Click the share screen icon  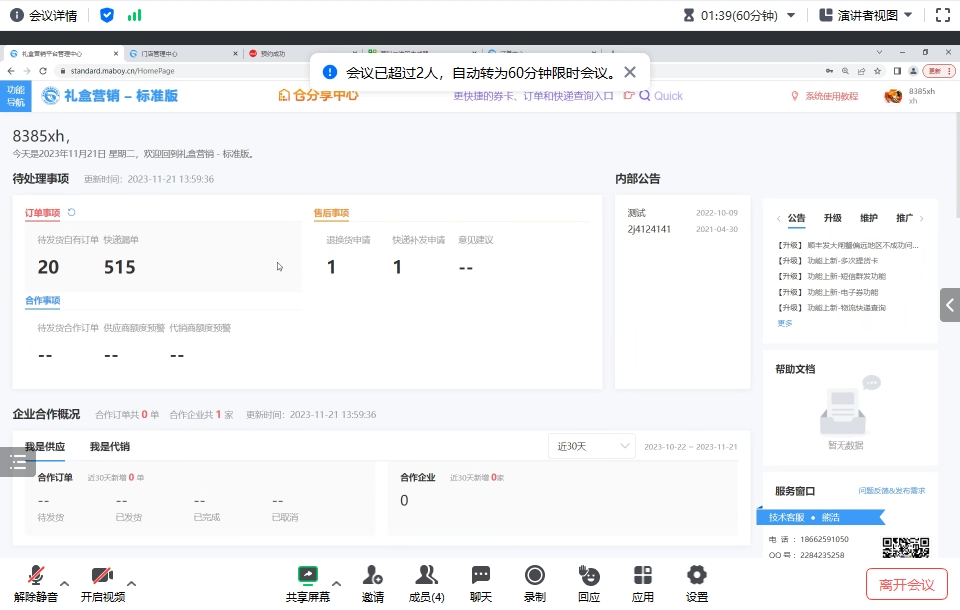pyautogui.click(x=307, y=576)
